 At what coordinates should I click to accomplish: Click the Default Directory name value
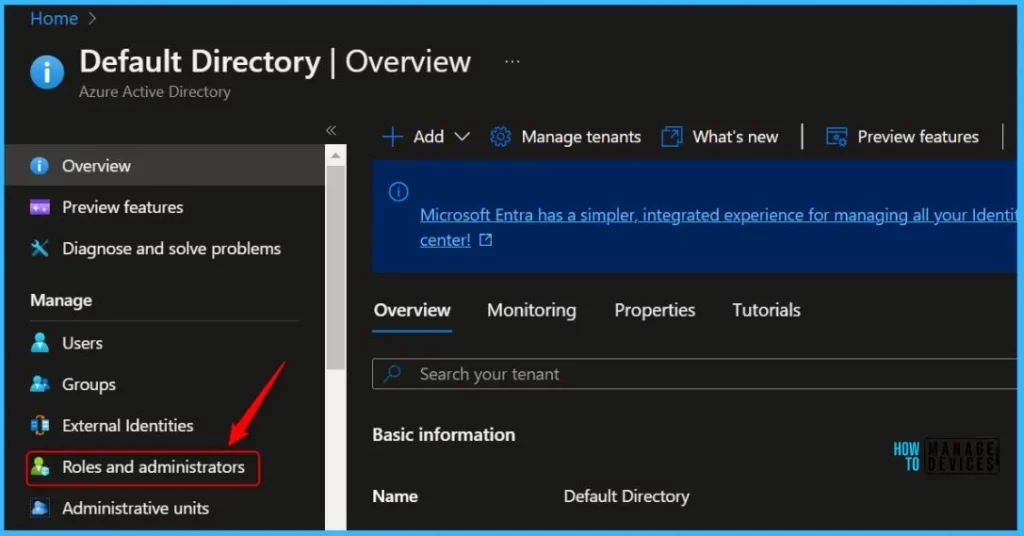click(x=626, y=496)
